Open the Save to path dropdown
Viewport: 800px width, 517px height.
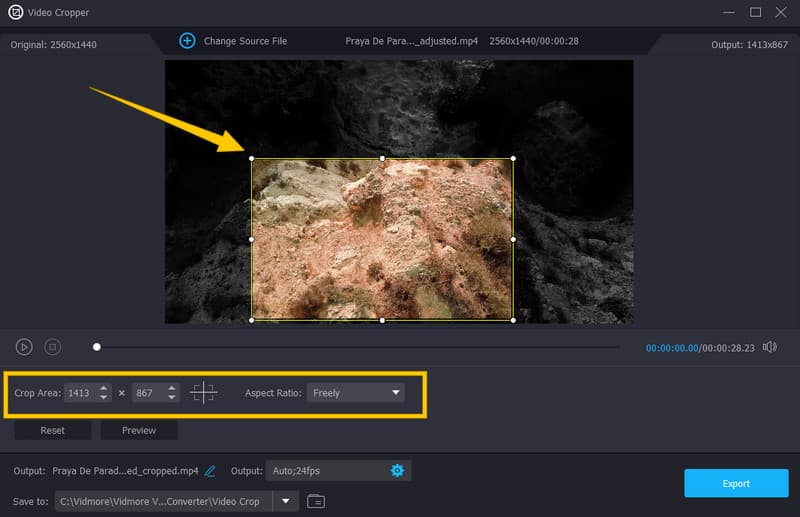click(x=286, y=500)
